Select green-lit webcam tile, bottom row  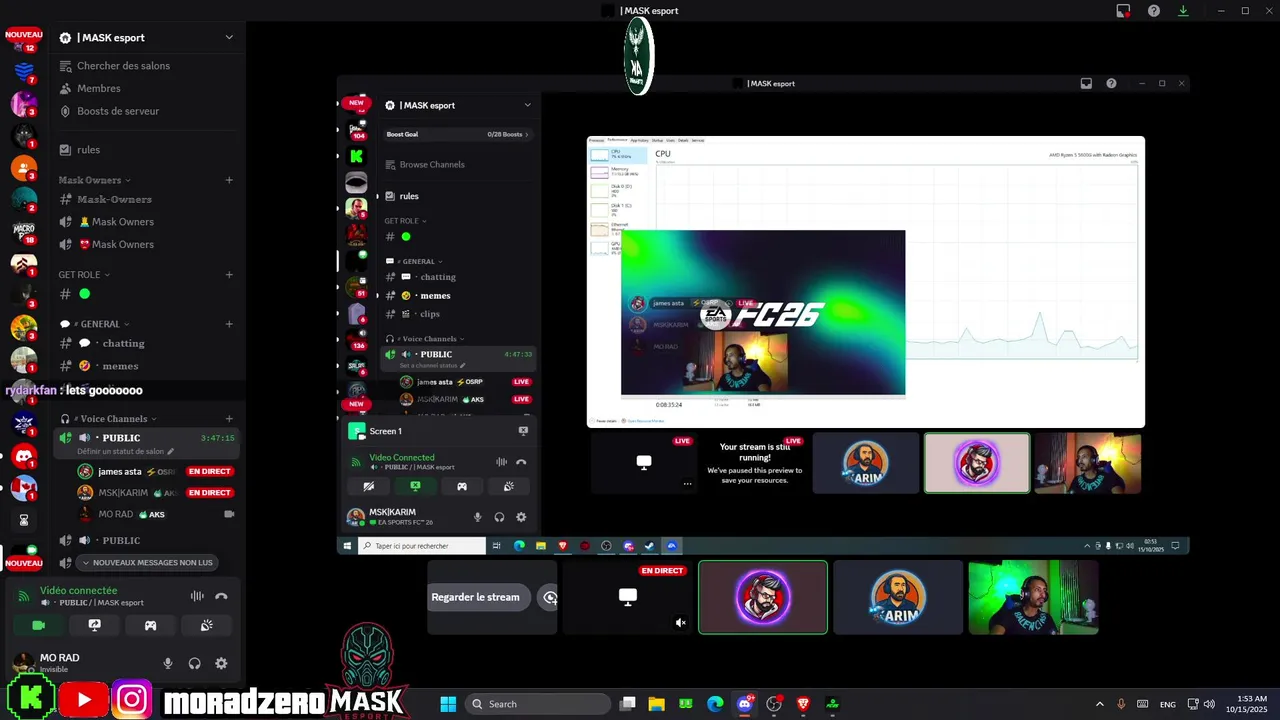(x=1033, y=597)
